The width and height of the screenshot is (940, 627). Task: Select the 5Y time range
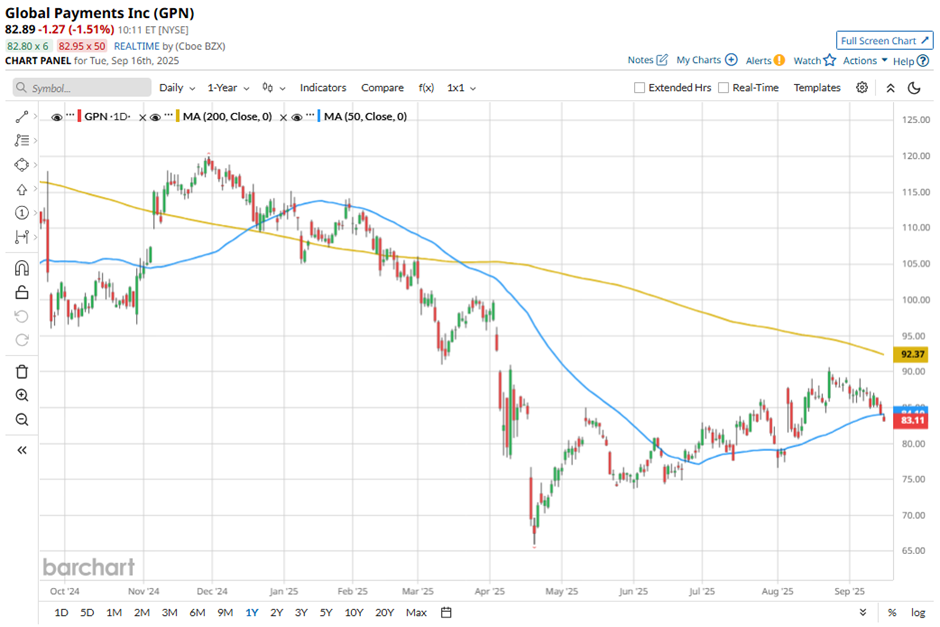326,613
